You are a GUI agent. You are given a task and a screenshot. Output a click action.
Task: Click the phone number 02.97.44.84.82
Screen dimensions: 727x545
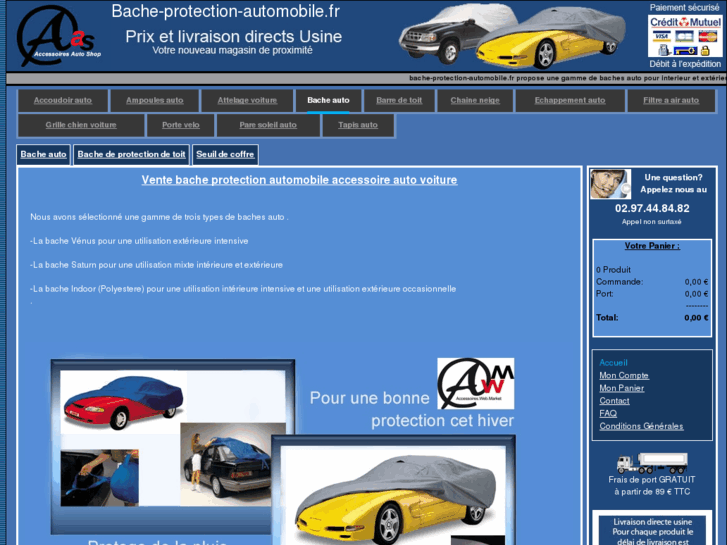tap(652, 208)
